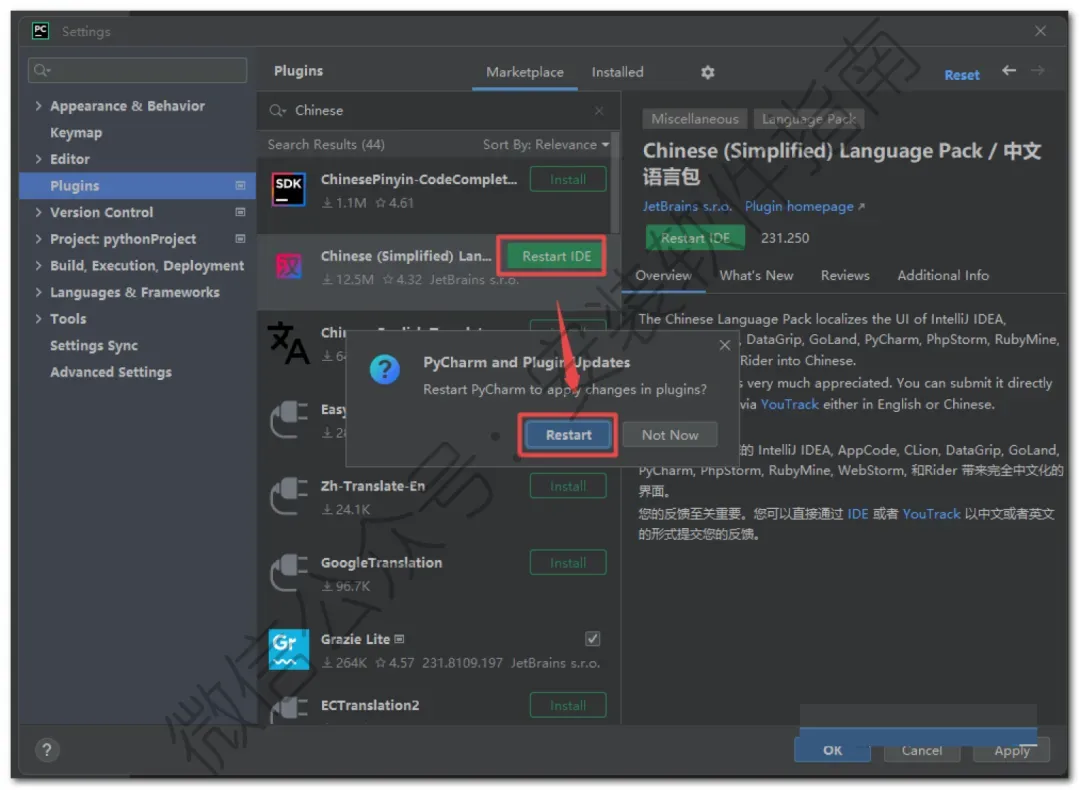
Task: Clear the Chinese plugin search text
Action: [x=599, y=110]
